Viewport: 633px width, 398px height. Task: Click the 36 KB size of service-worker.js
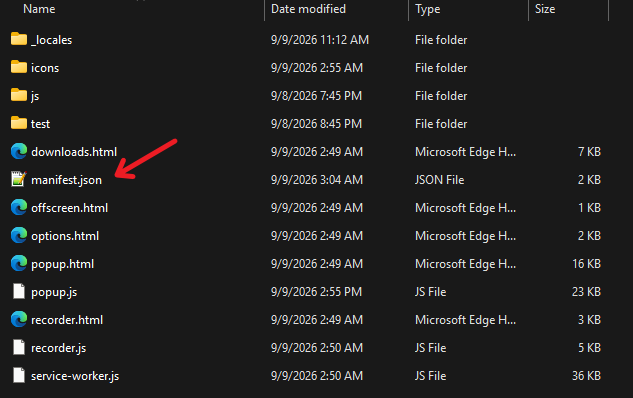[587, 376]
